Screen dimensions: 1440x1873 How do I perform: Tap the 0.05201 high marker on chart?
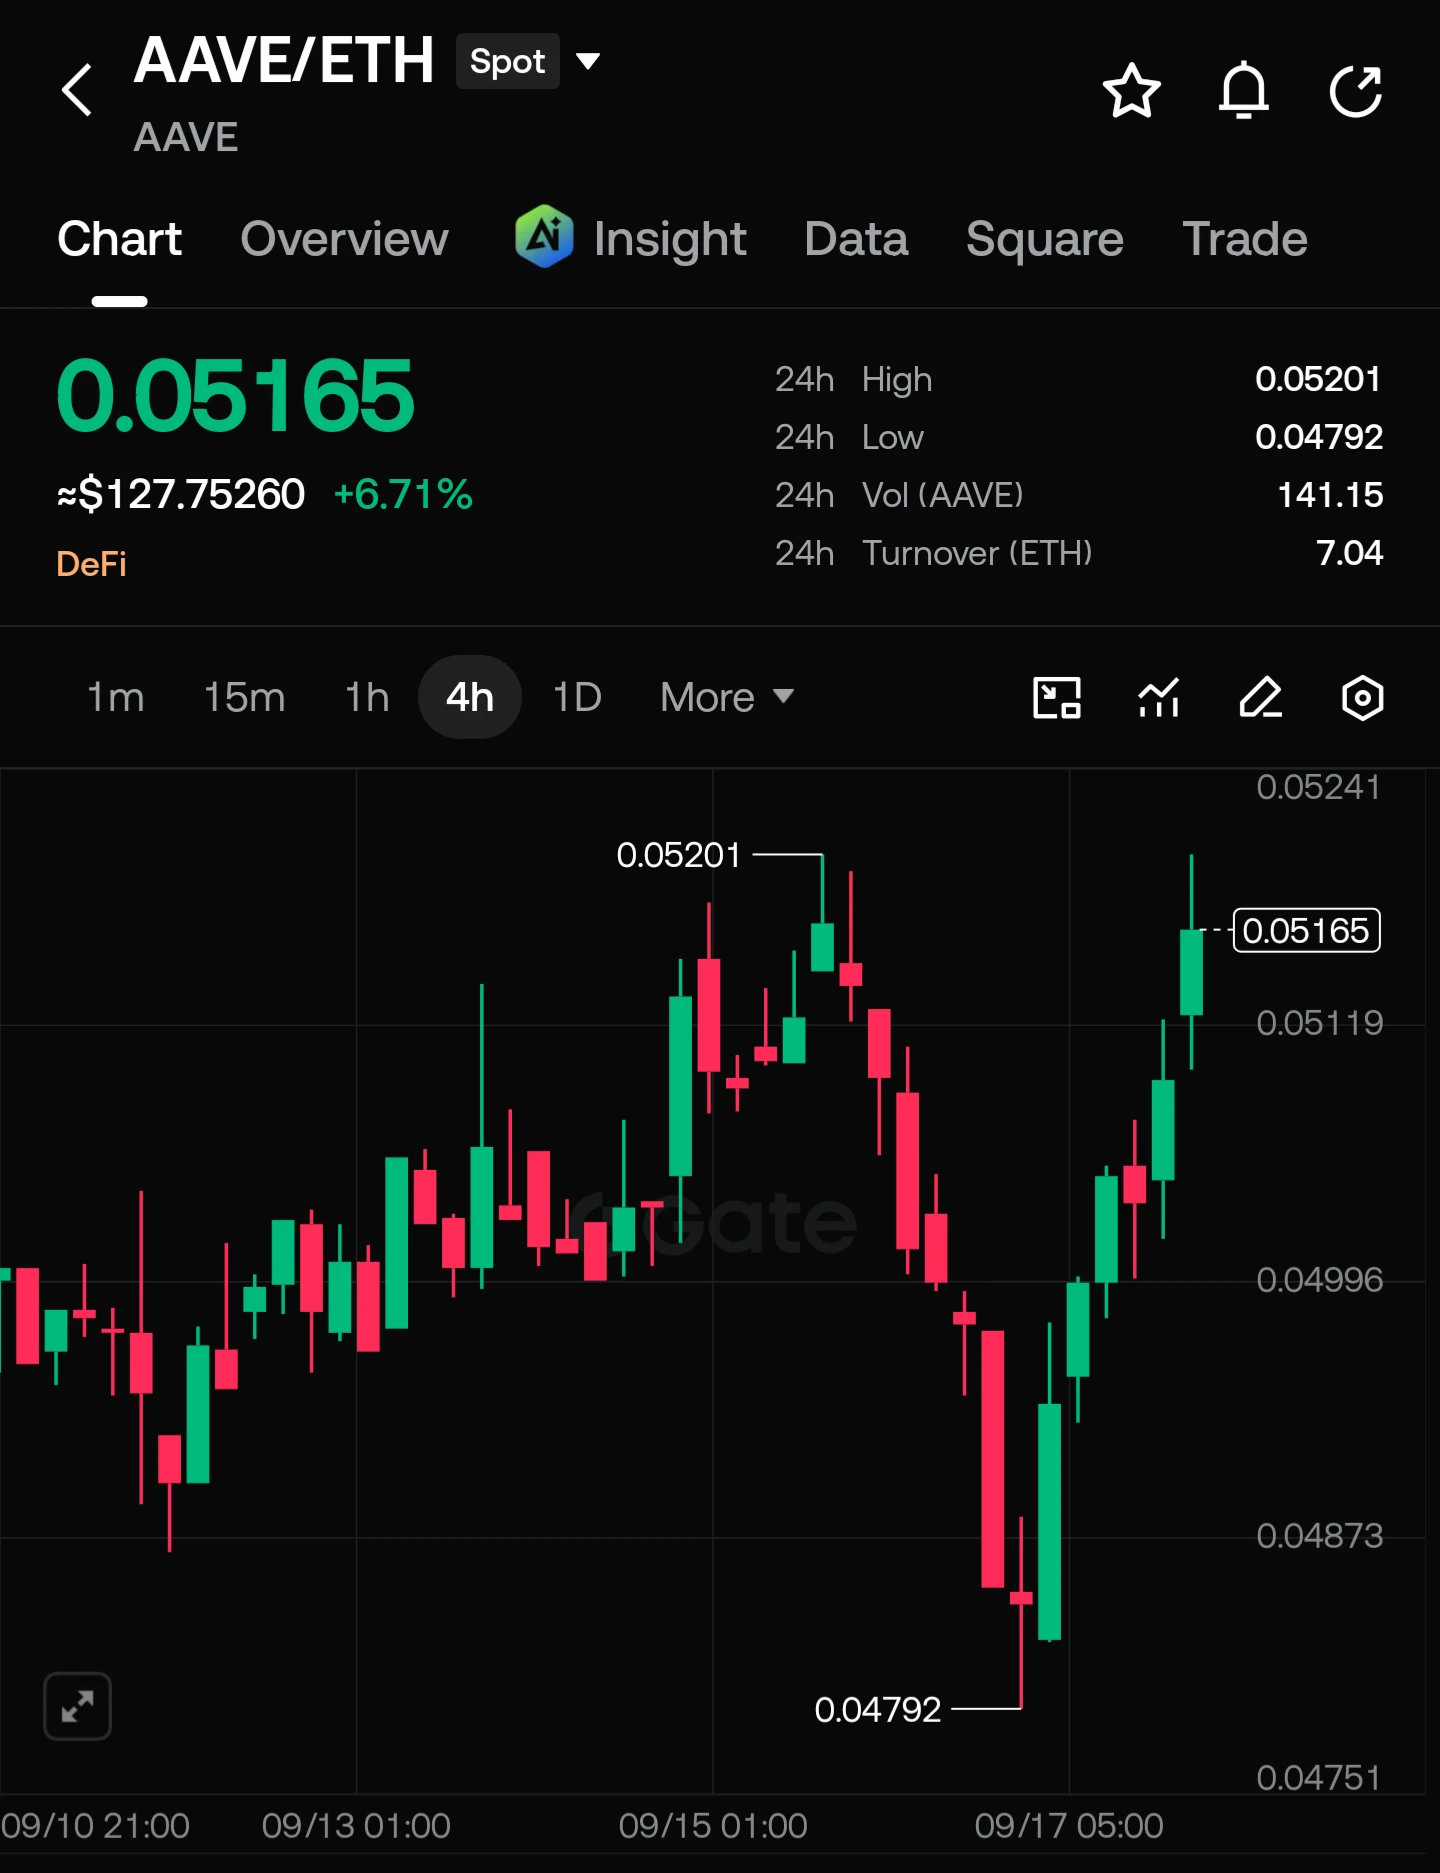tap(679, 855)
